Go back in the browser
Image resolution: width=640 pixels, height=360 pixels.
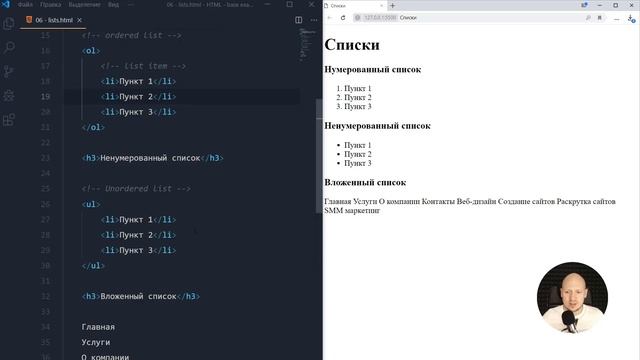coord(330,18)
